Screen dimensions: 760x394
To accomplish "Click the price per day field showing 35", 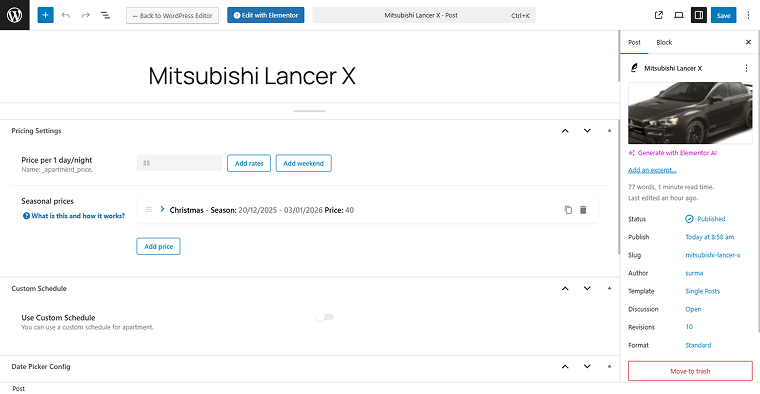I will tap(179, 163).
